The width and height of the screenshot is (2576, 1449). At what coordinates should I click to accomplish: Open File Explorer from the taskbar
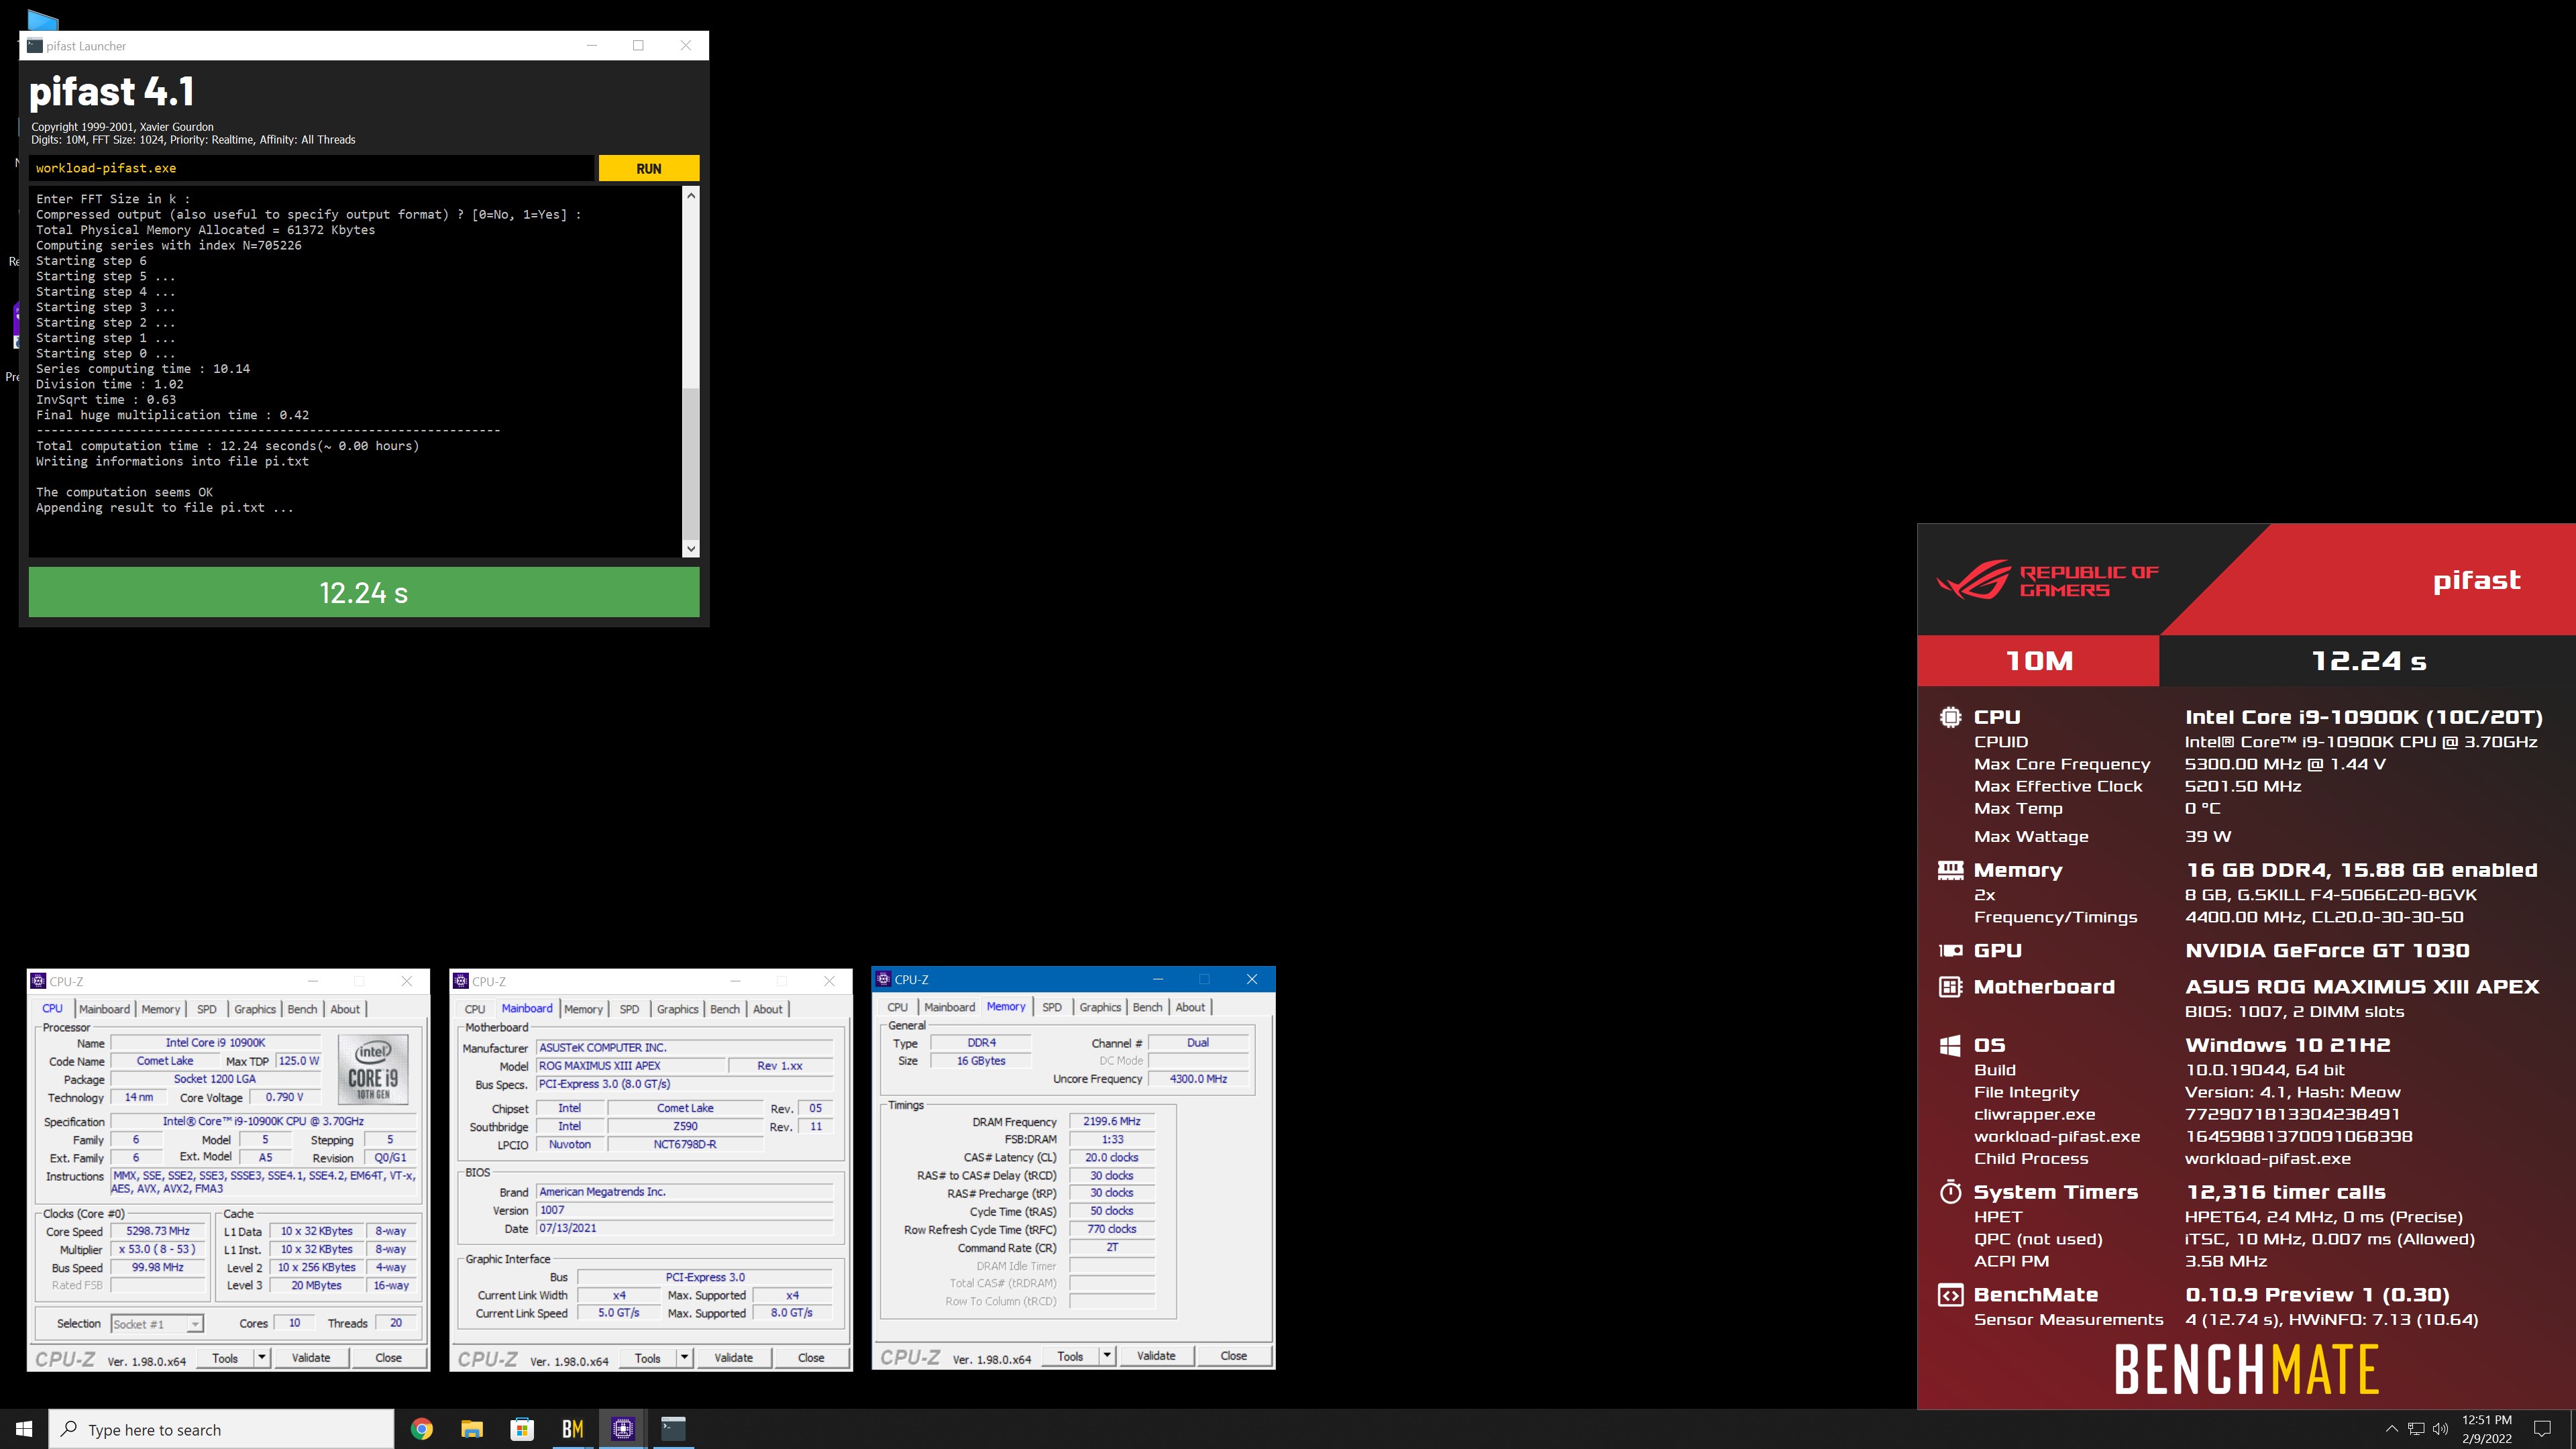472,1429
